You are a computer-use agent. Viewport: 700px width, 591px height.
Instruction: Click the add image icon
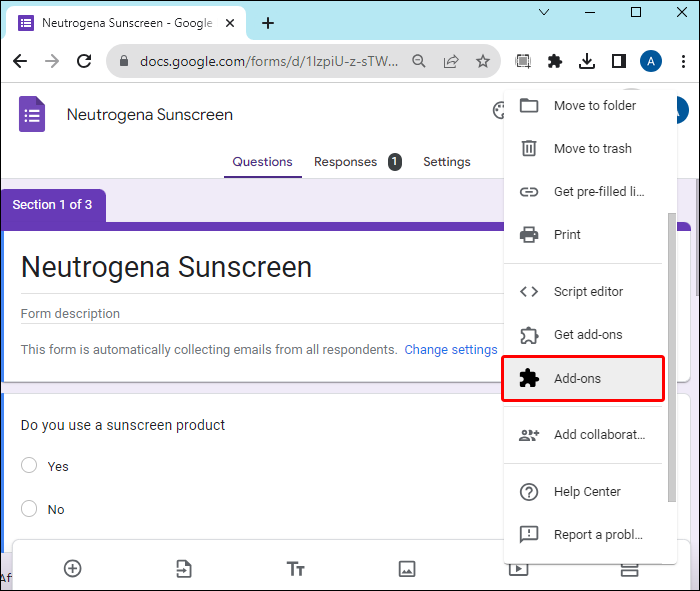407,568
